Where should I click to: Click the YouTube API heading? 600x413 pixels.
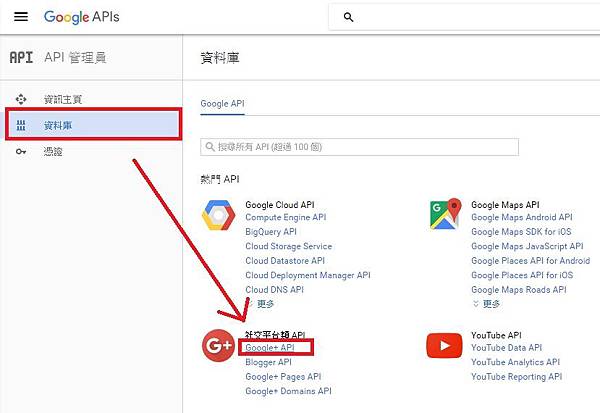[x=496, y=335]
